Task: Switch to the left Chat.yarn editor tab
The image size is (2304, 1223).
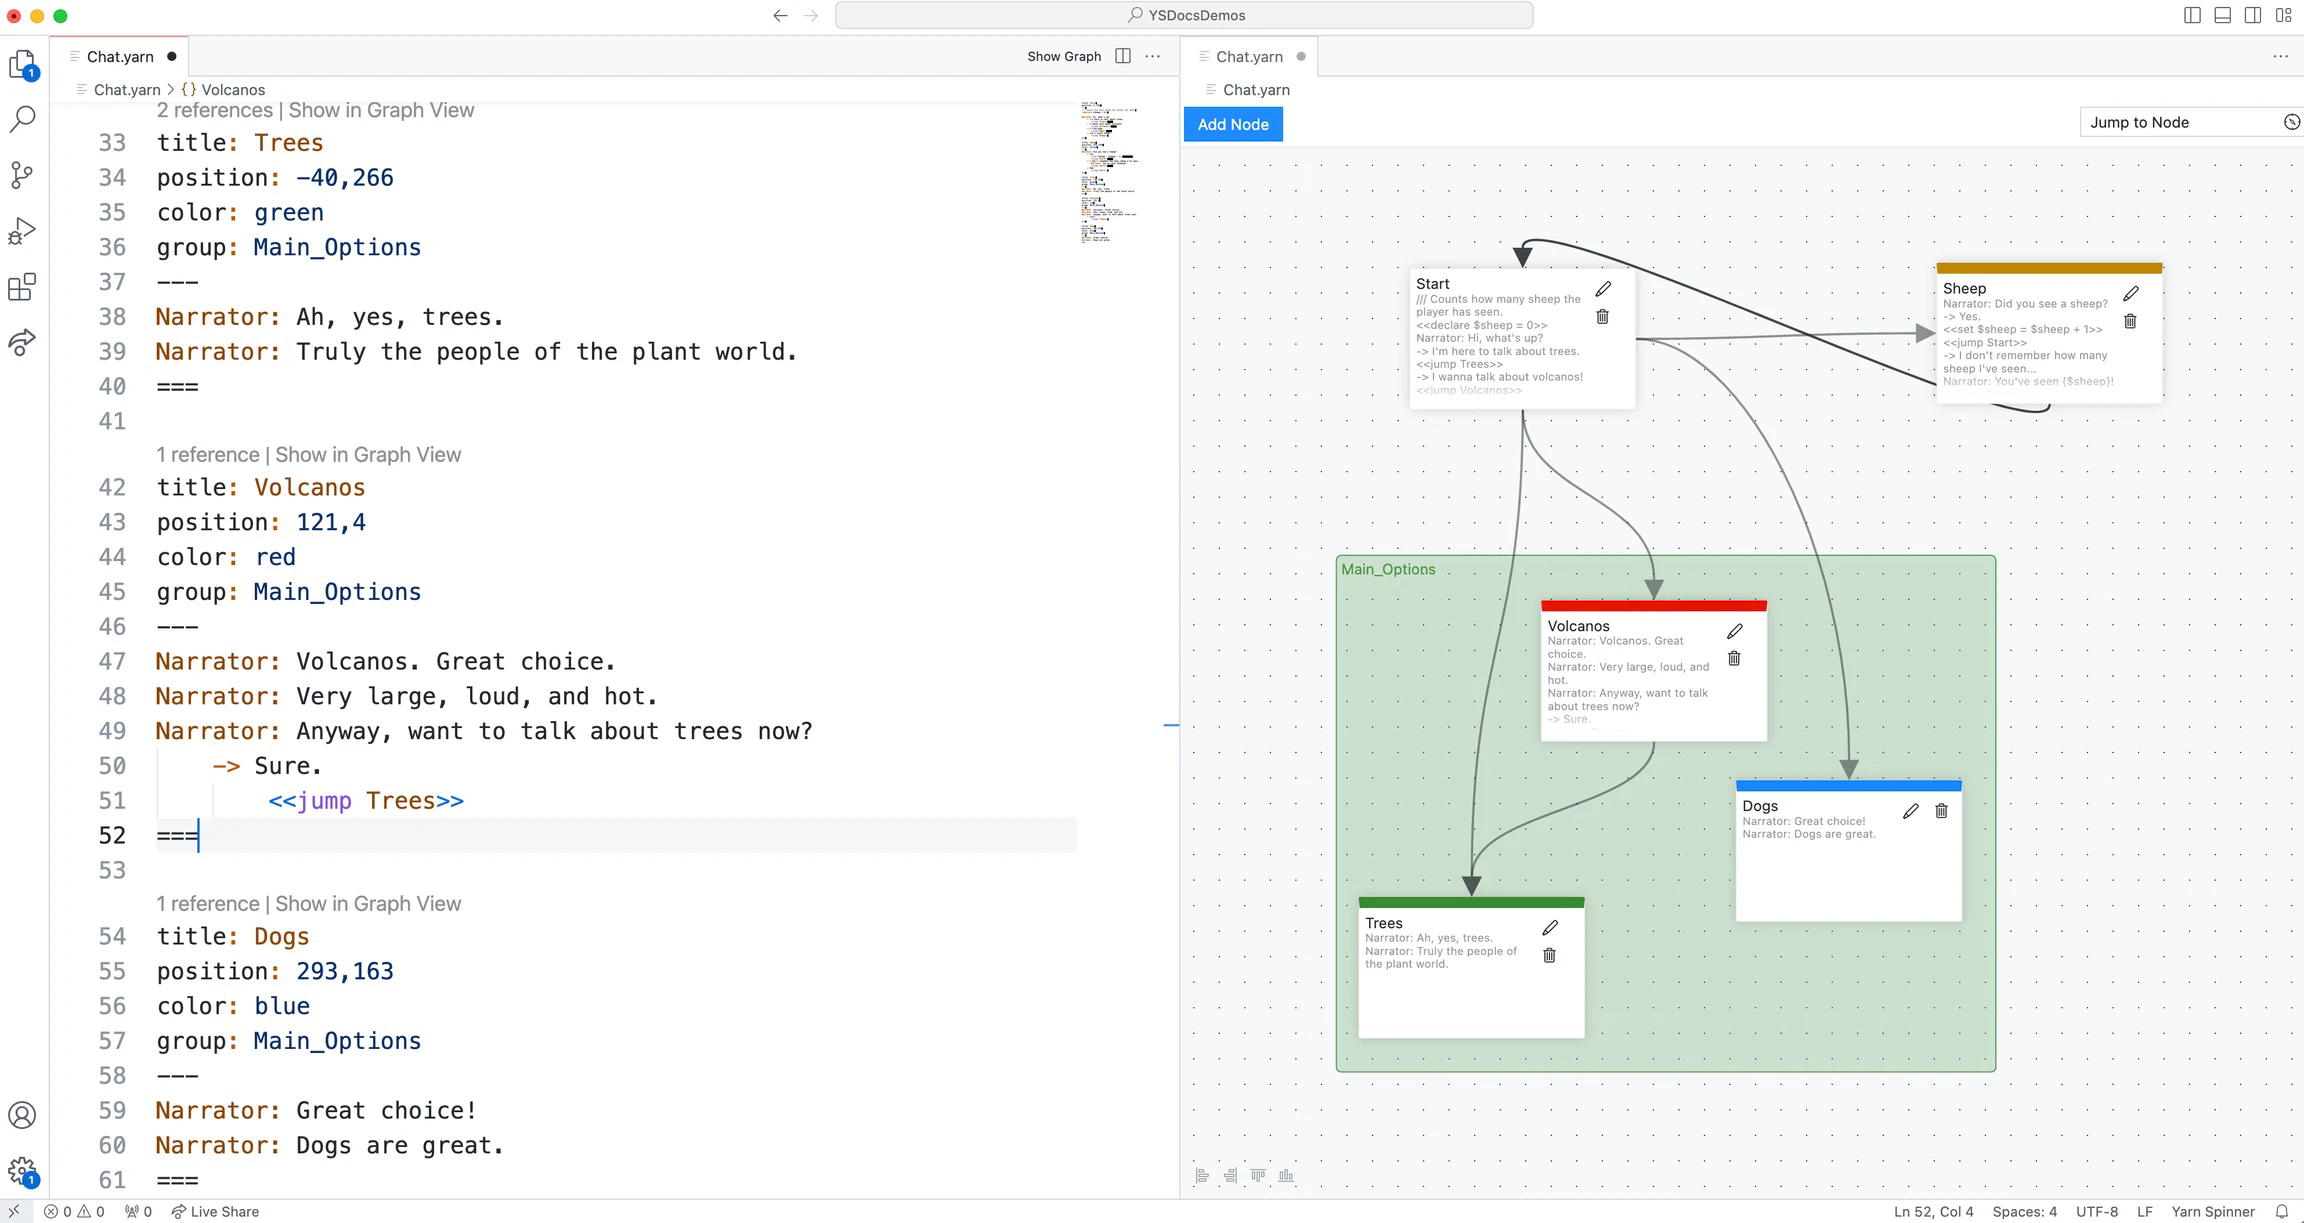Action: tap(120, 56)
